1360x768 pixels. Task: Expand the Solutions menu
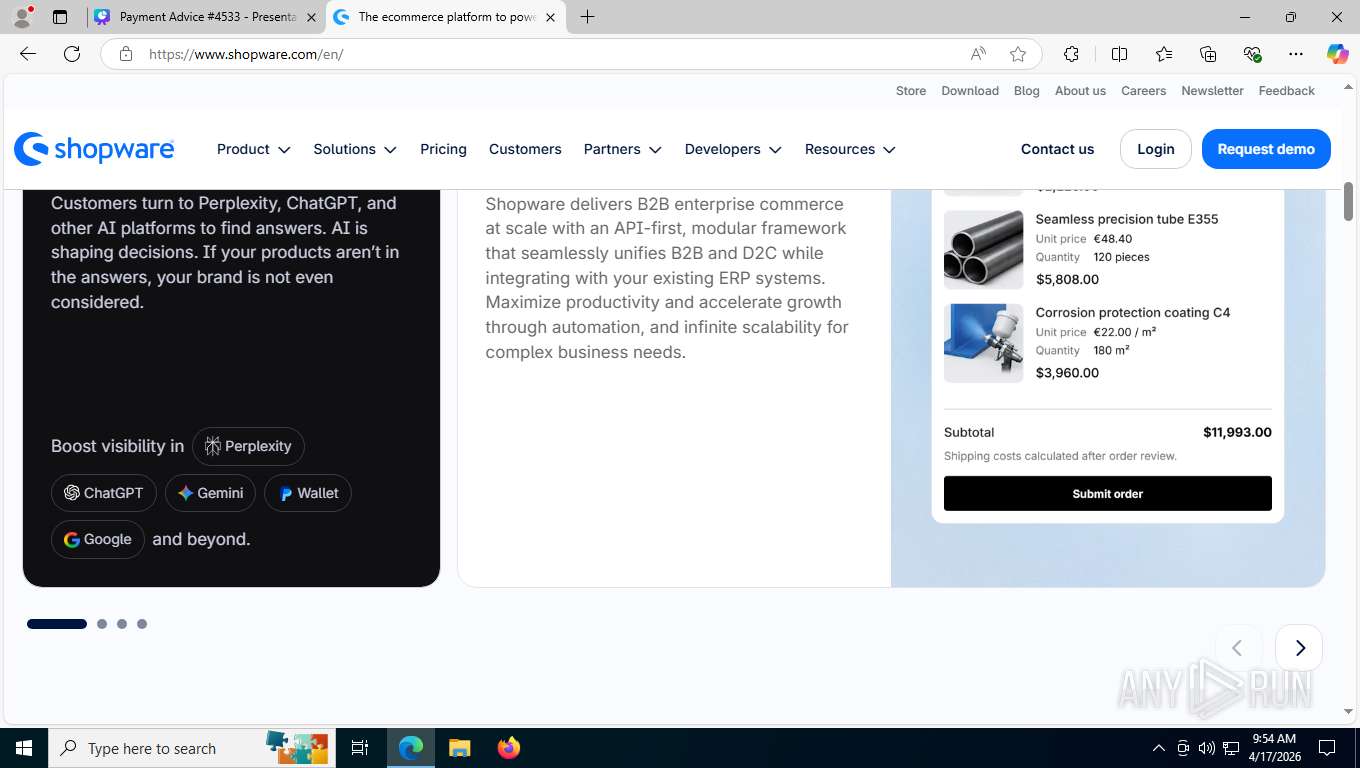pyautogui.click(x=355, y=149)
